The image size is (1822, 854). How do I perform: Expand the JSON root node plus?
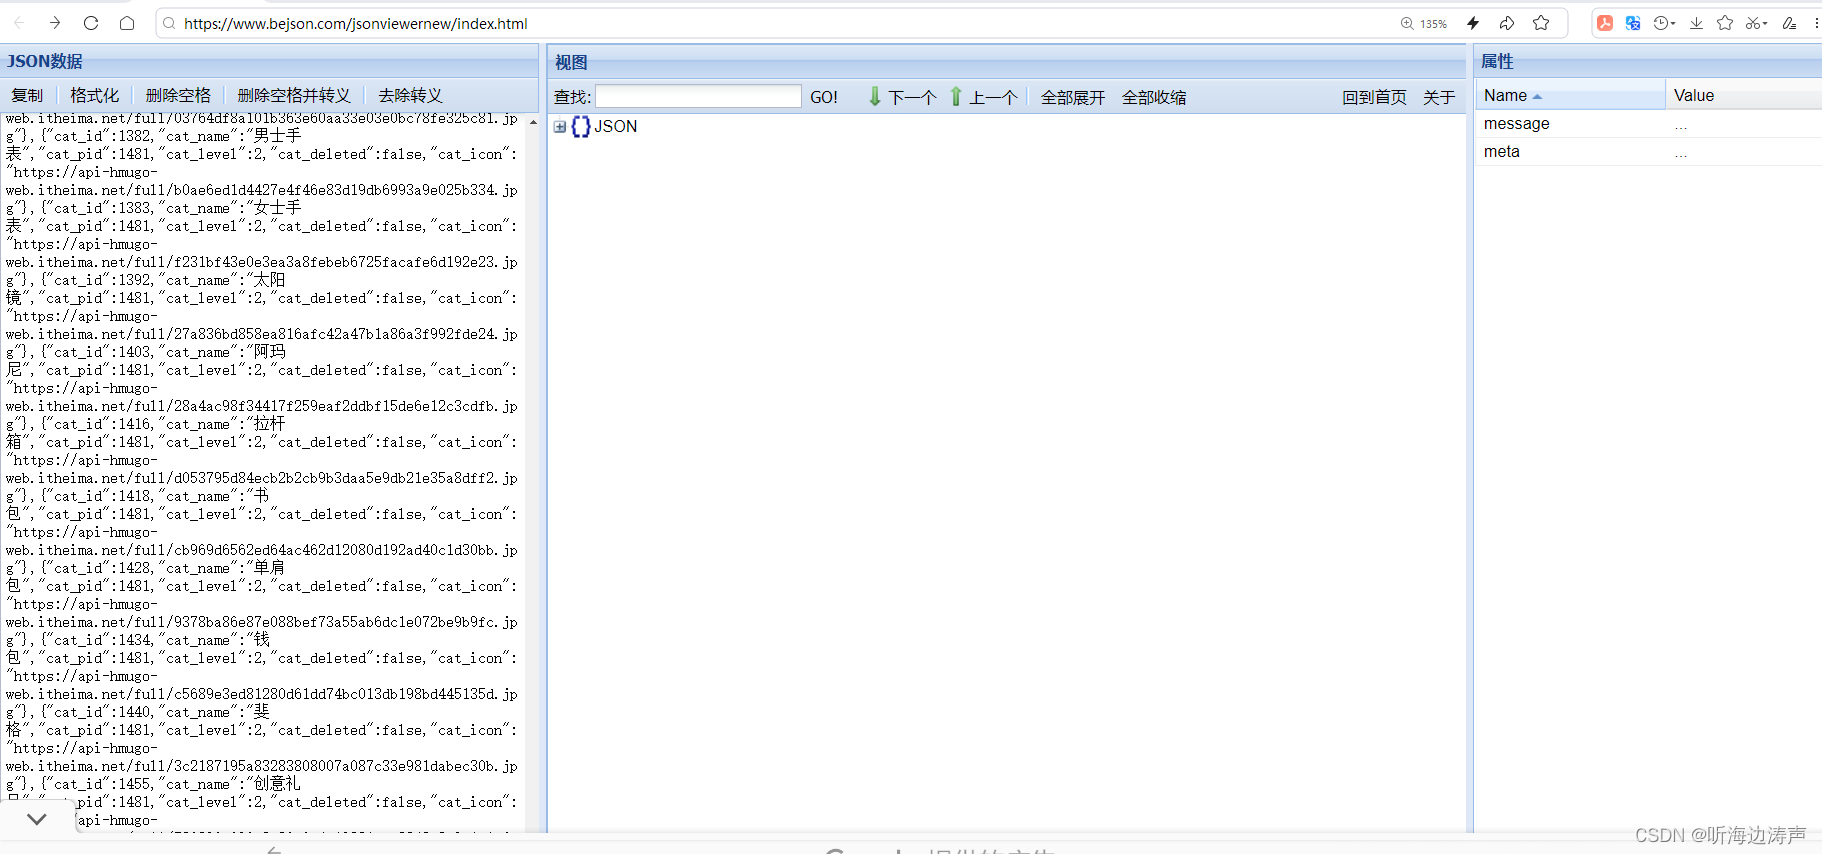click(x=560, y=127)
